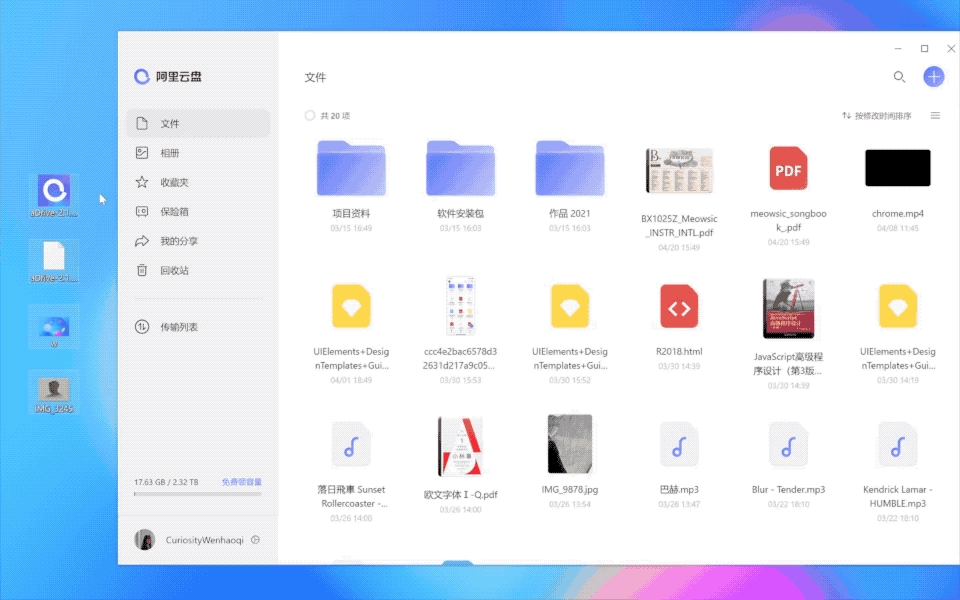This screenshot has width=960, height=600.
Task: Select the R2018.html file icon
Action: [679, 307]
